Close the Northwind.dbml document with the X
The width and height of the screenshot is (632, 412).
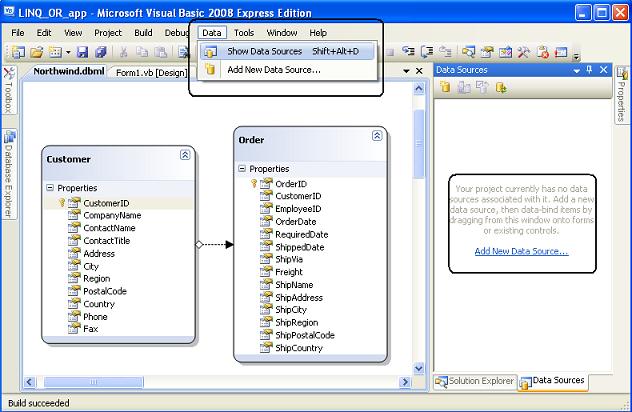(x=419, y=71)
